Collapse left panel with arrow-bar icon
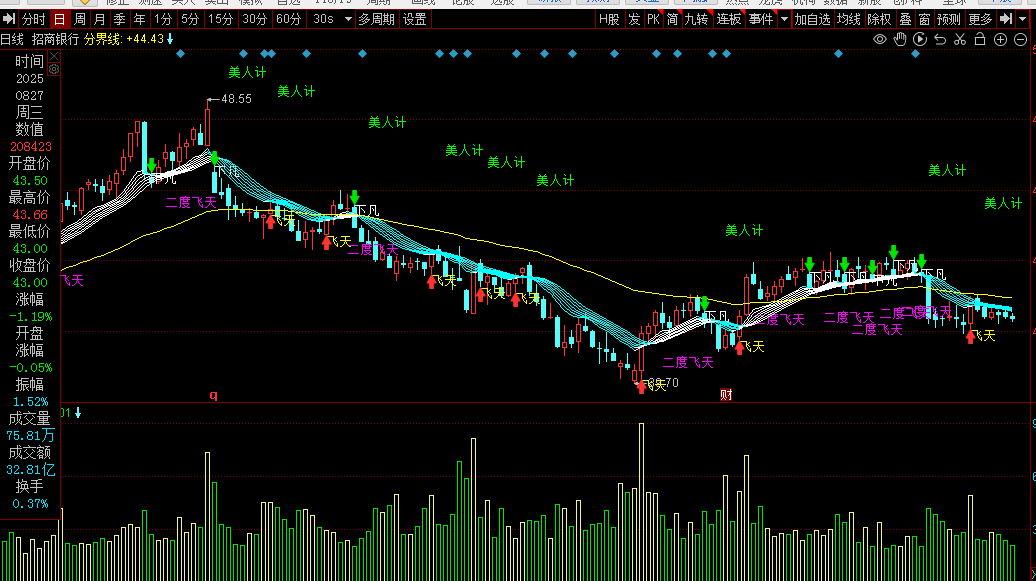Screen dimensions: 1036x581 pyautogui.click(x=9, y=19)
